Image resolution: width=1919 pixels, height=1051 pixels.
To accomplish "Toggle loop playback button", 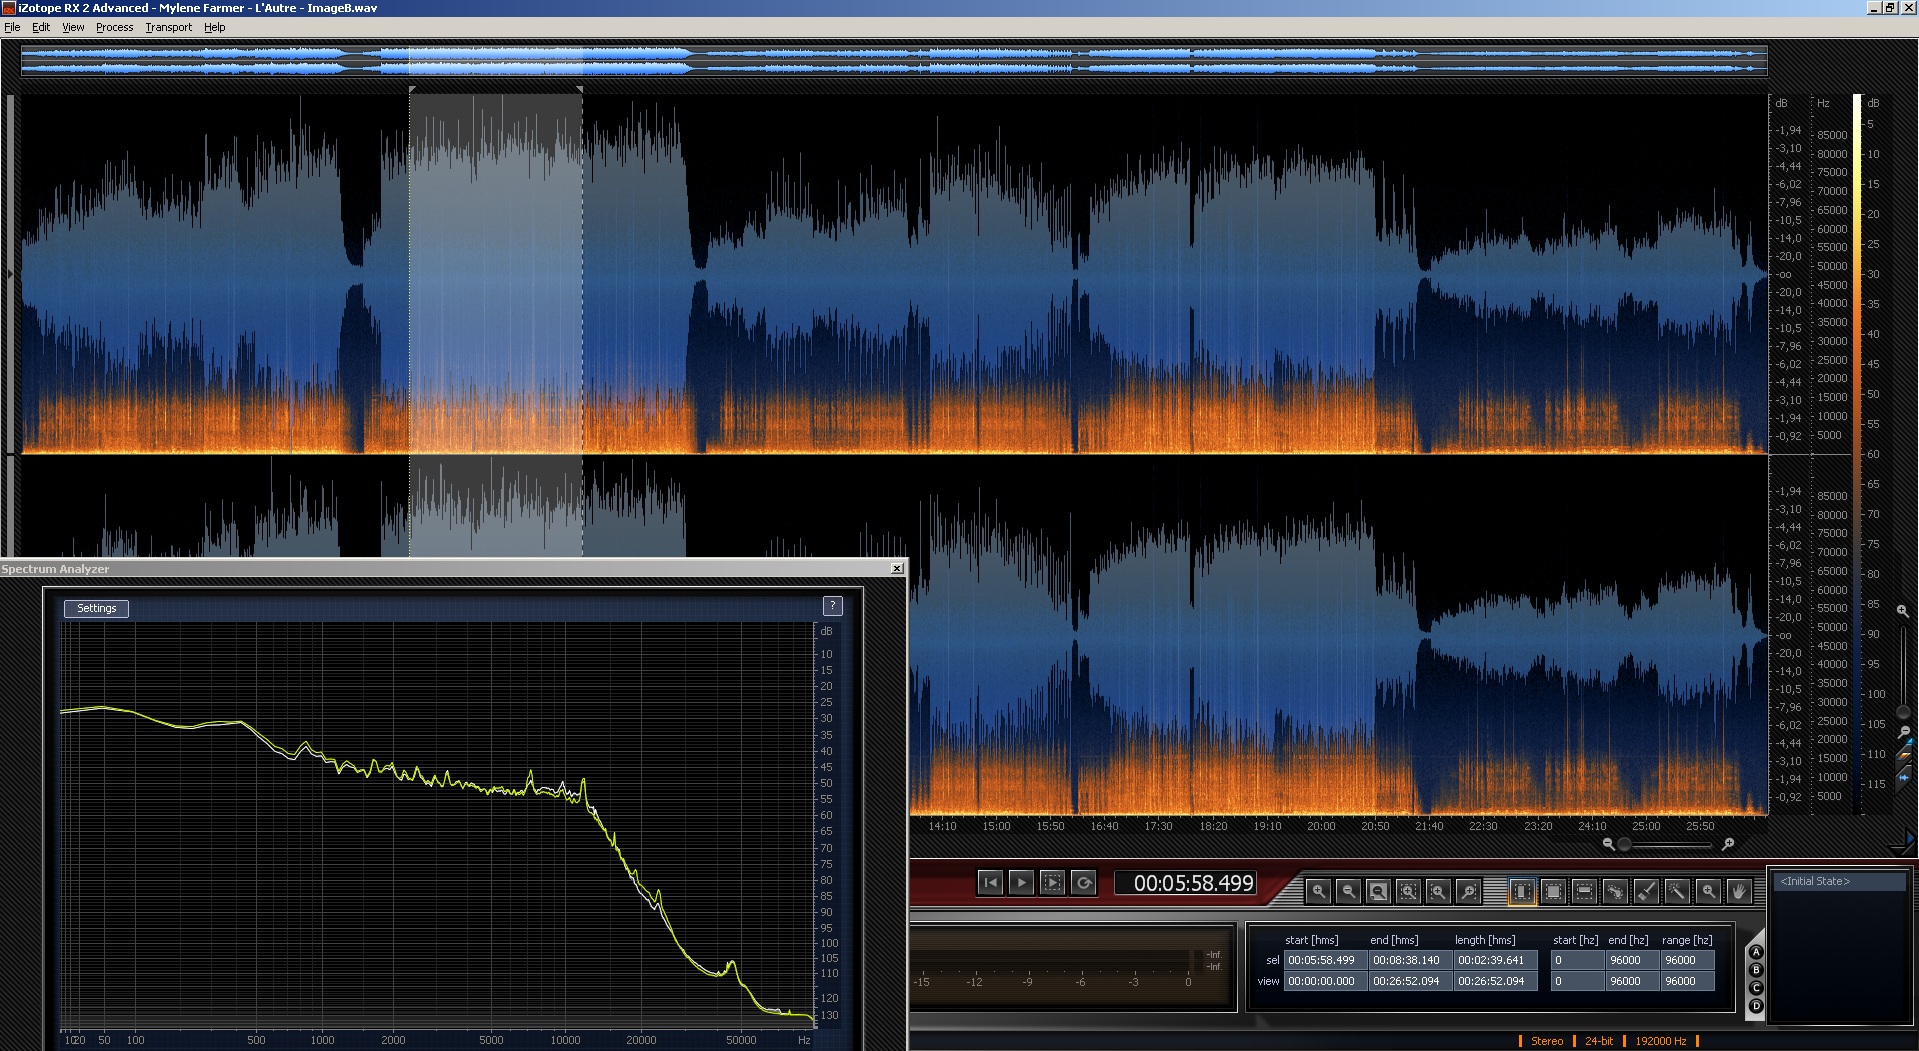I will tap(1083, 882).
